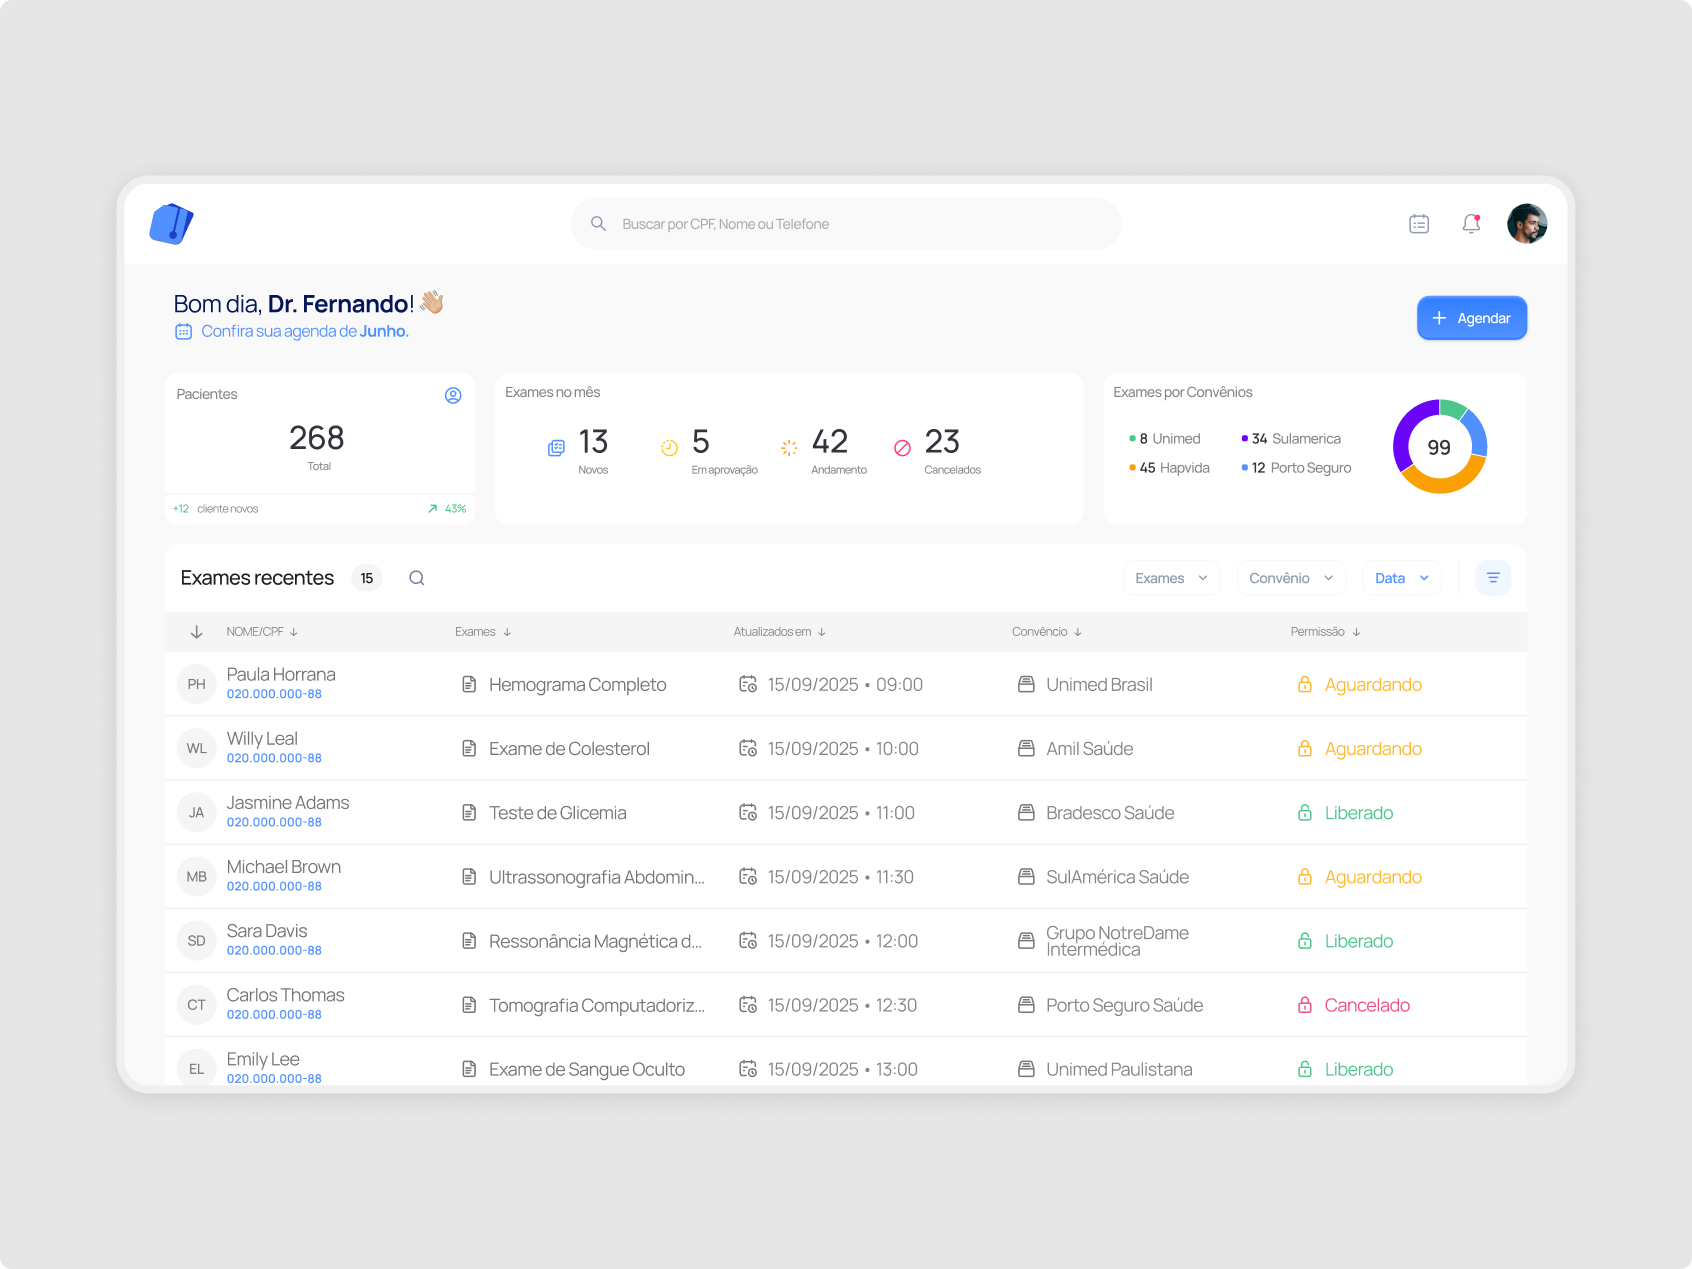Click Willy Leal CPF number
Screen dimensions: 1692x1269
274,758
